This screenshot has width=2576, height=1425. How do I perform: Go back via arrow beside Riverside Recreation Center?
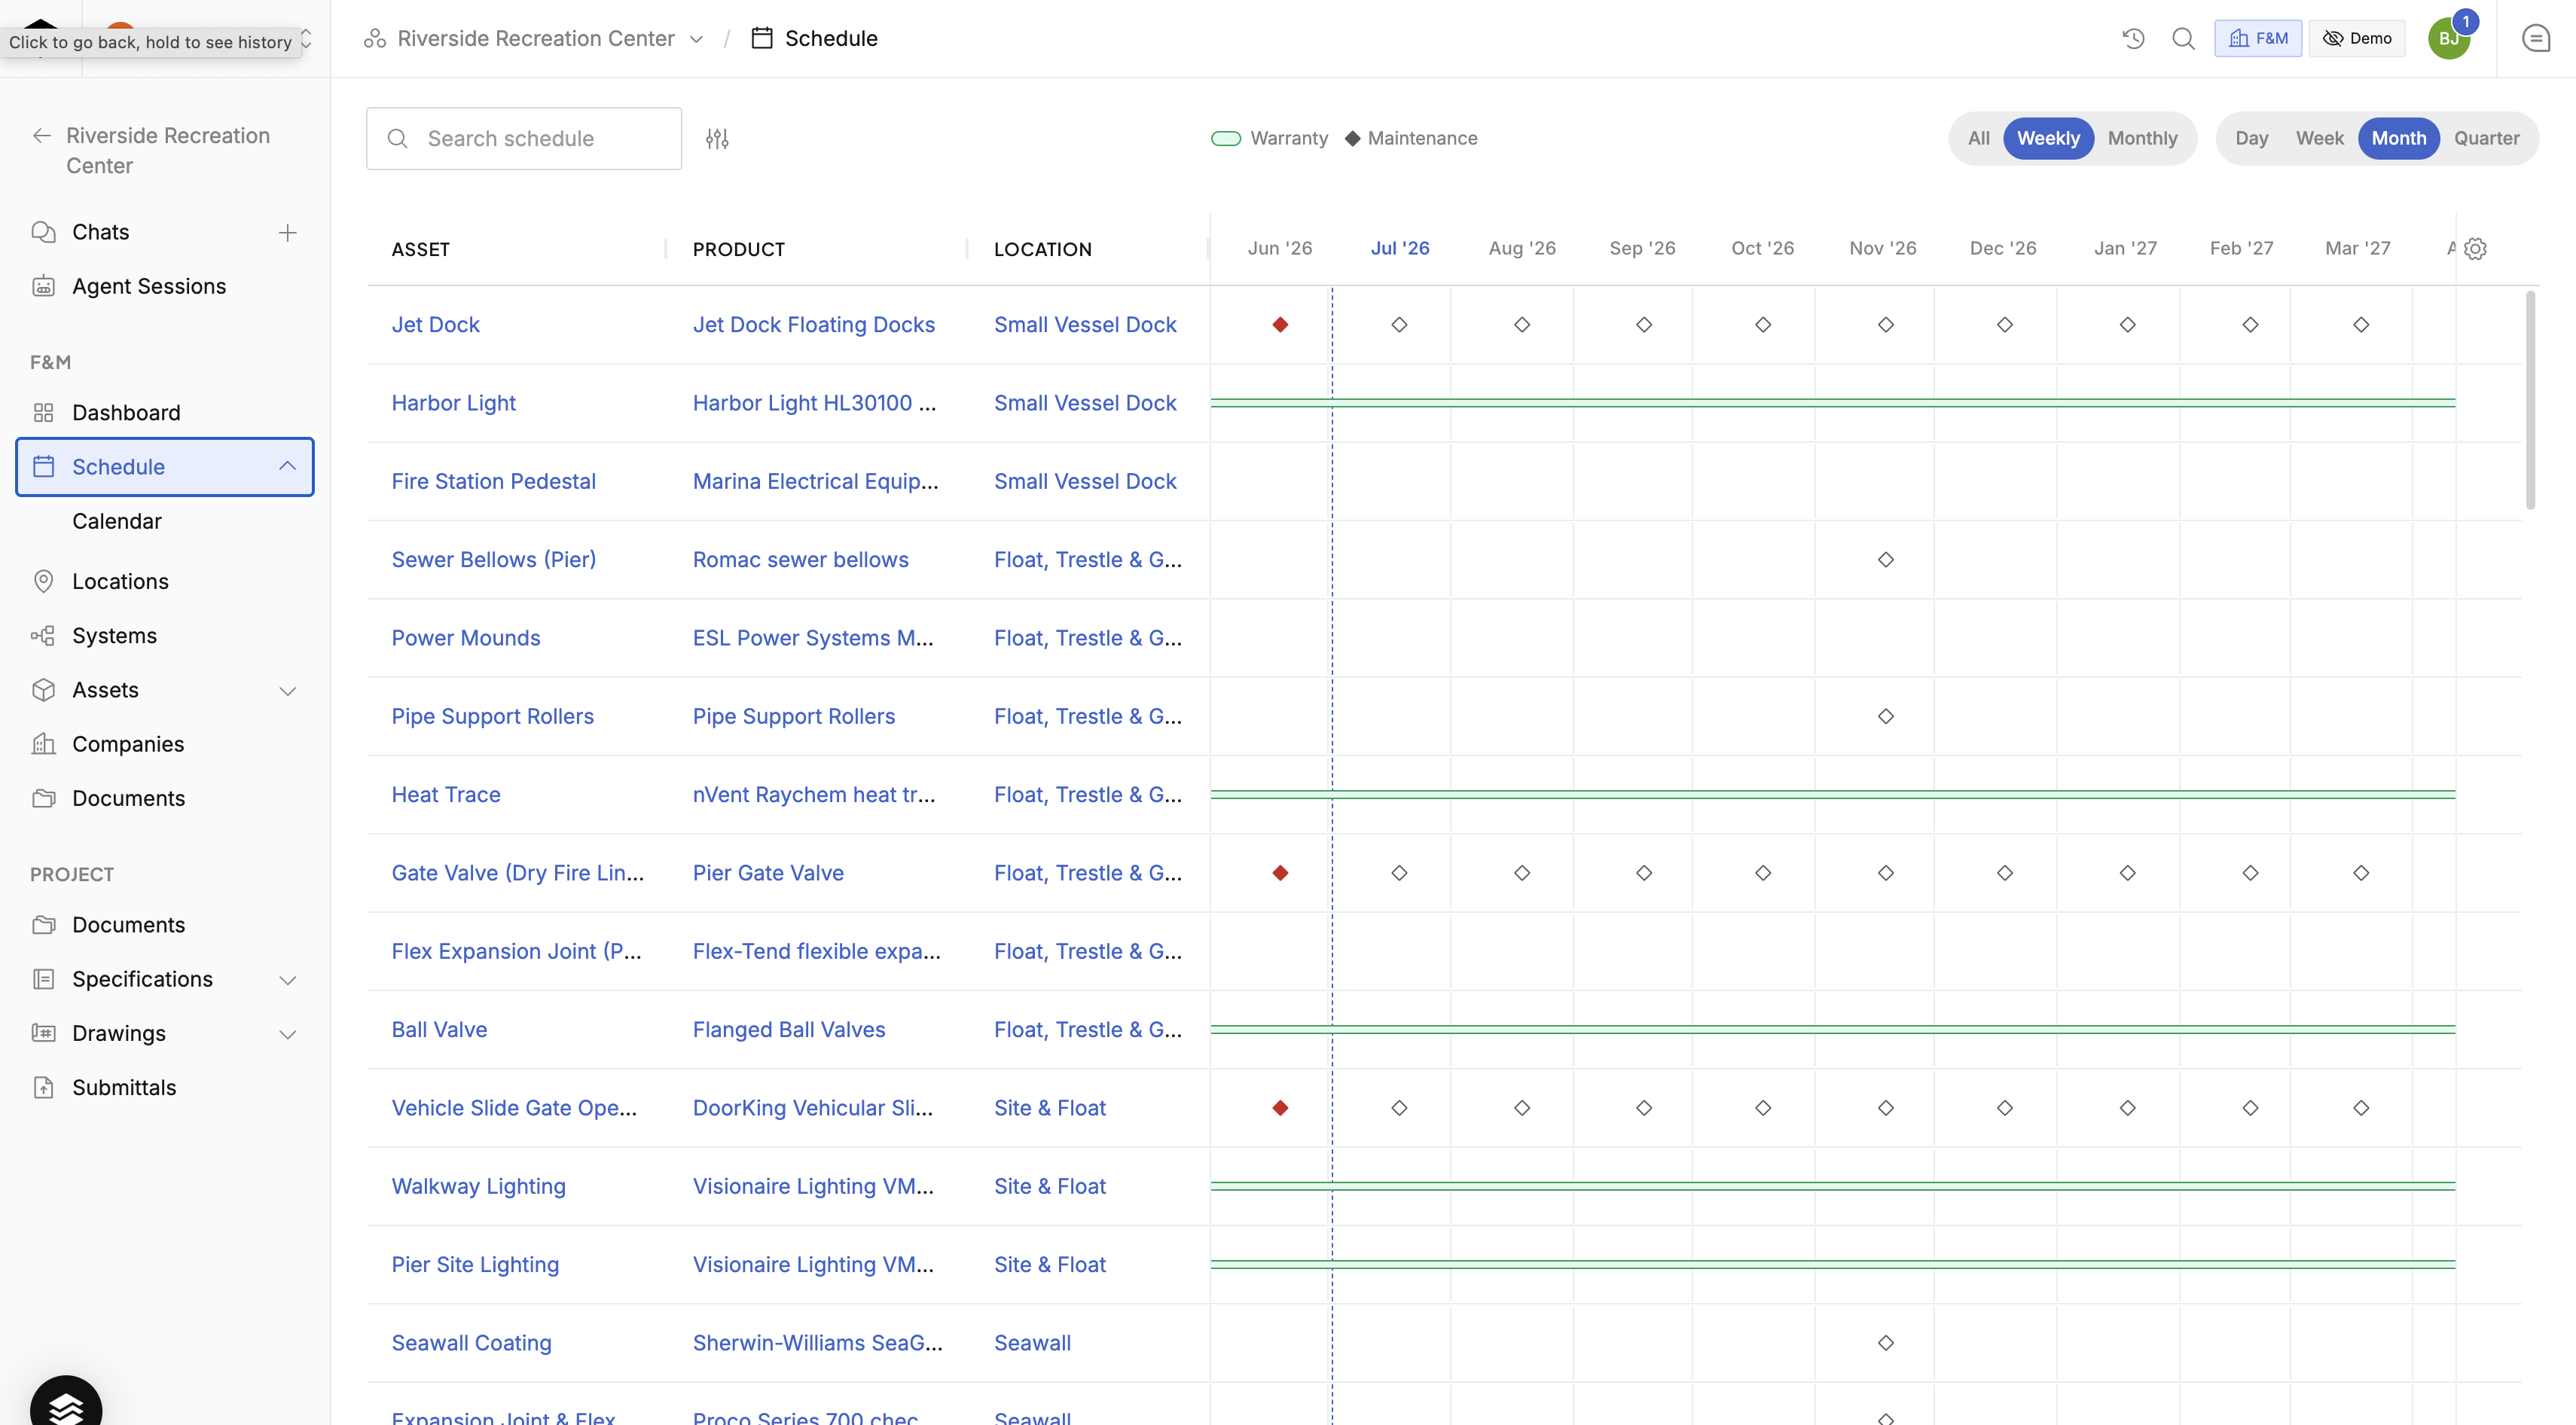coord(42,136)
